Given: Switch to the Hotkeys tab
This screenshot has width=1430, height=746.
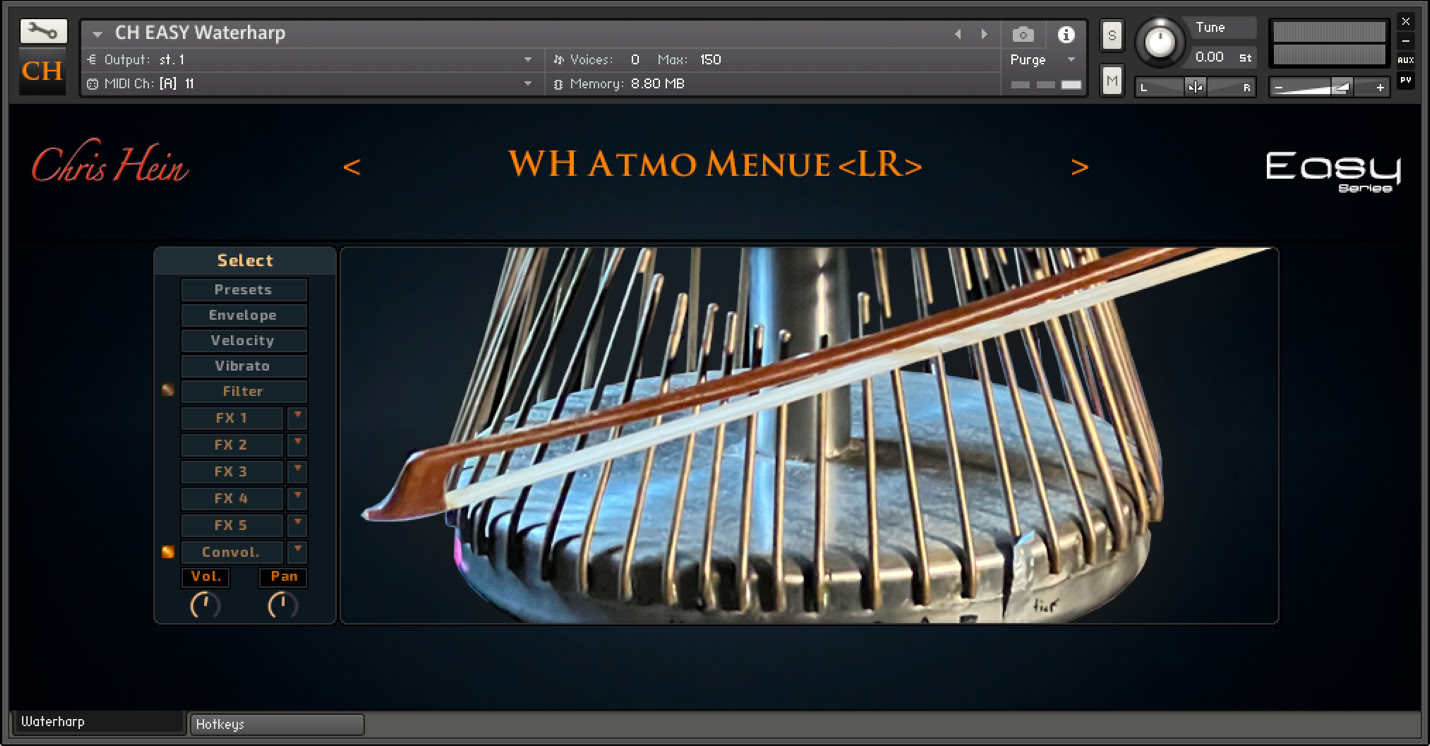Looking at the screenshot, I should (277, 724).
